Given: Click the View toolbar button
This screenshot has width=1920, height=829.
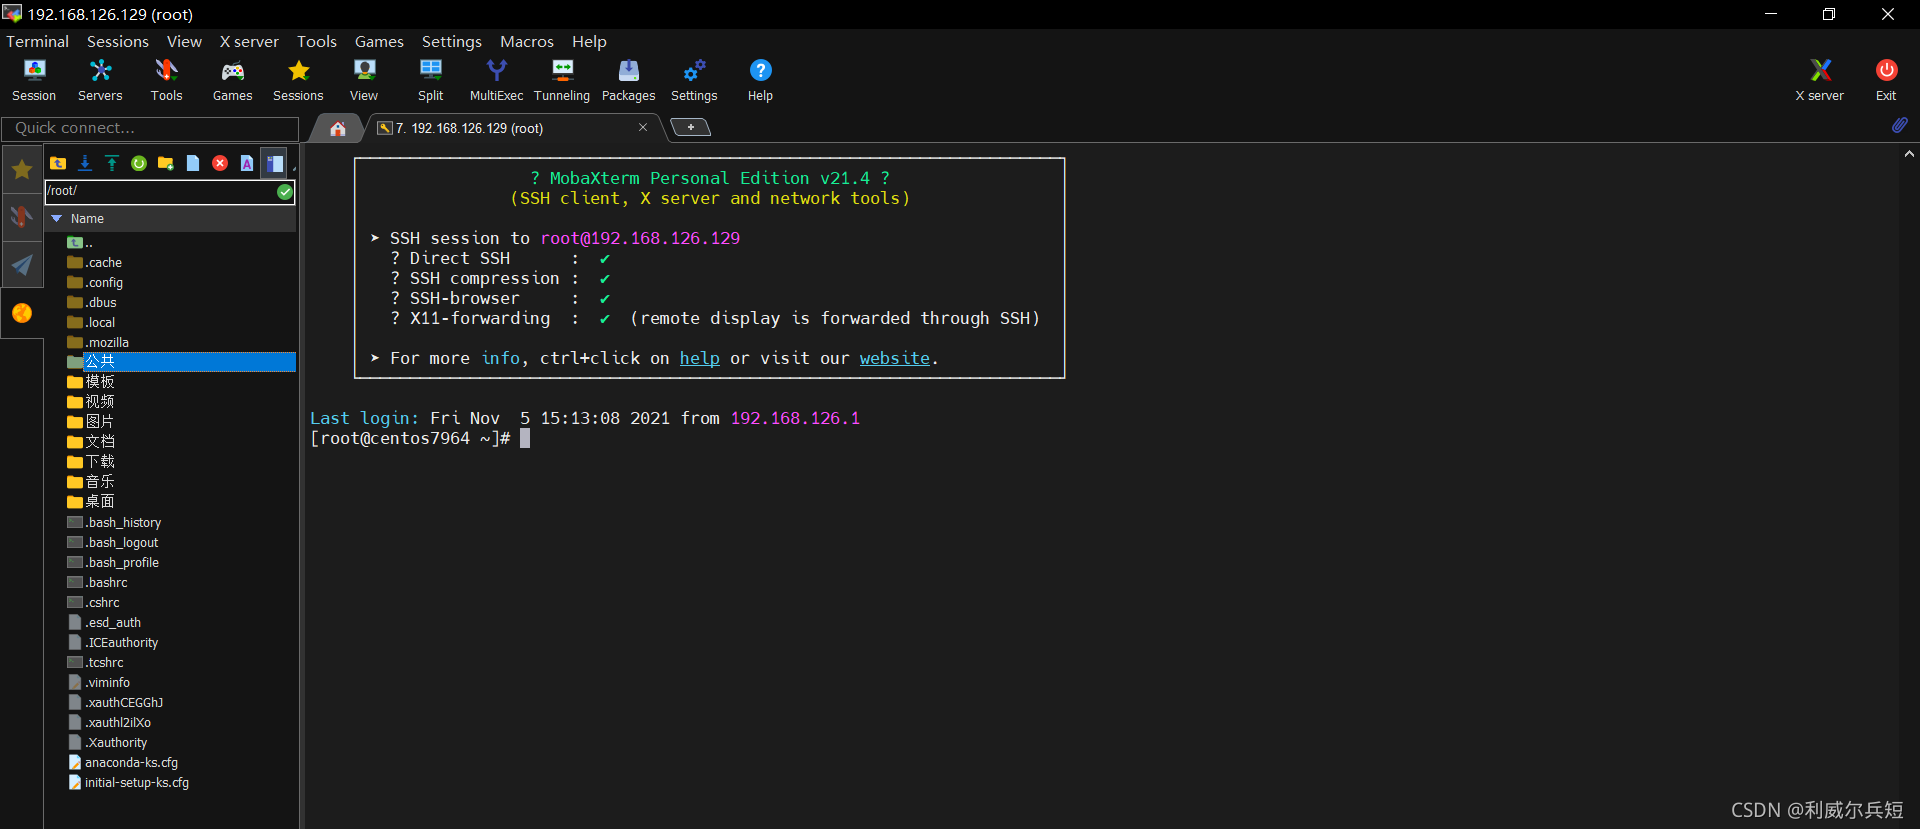Looking at the screenshot, I should point(364,79).
